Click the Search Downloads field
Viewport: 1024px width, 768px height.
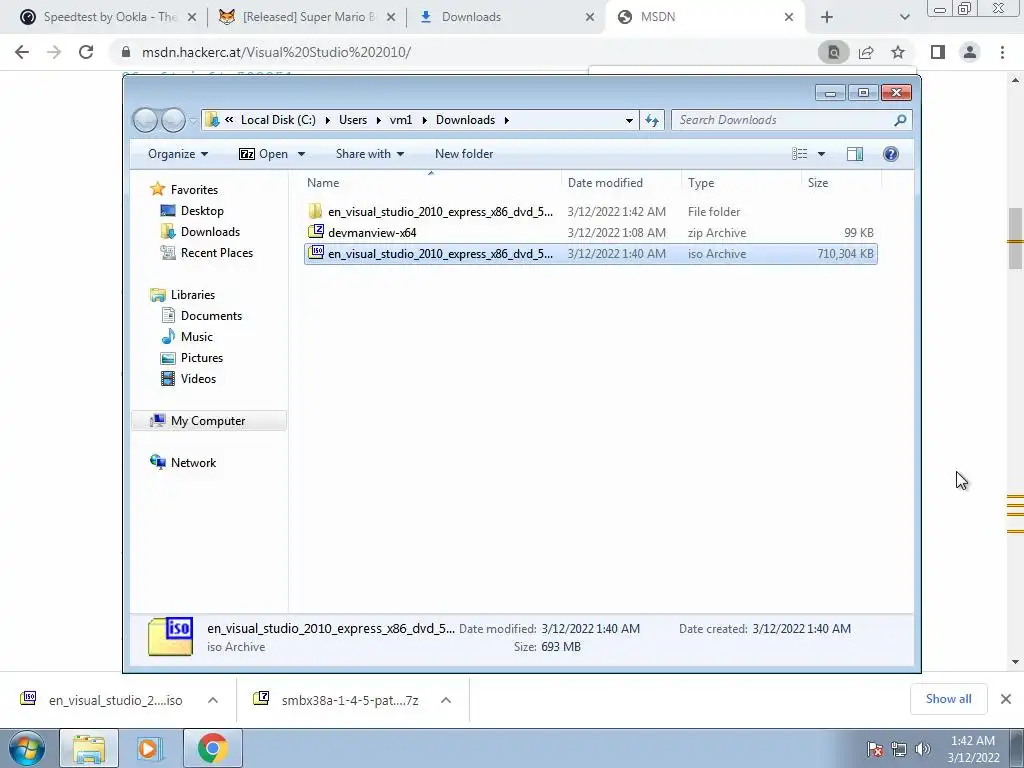point(792,120)
